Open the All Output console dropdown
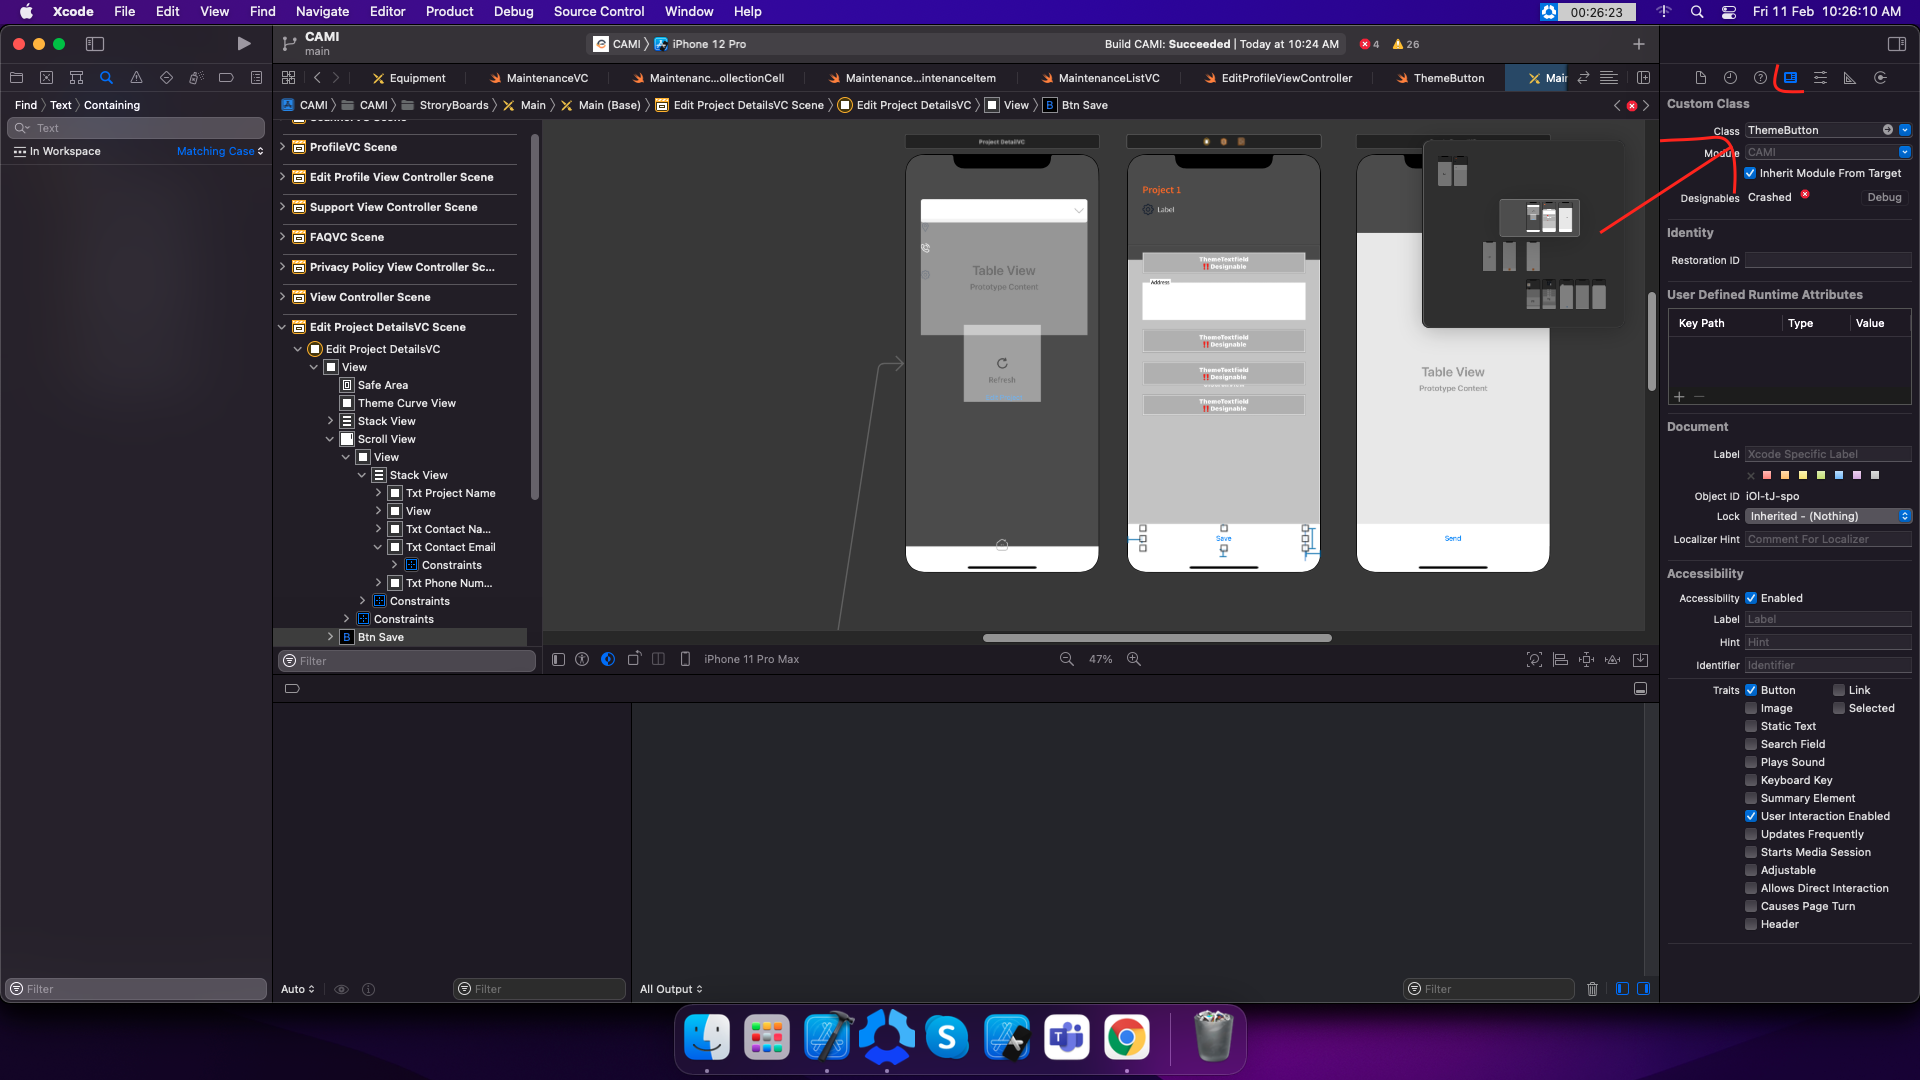The height and width of the screenshot is (1080, 1920). [x=671, y=989]
